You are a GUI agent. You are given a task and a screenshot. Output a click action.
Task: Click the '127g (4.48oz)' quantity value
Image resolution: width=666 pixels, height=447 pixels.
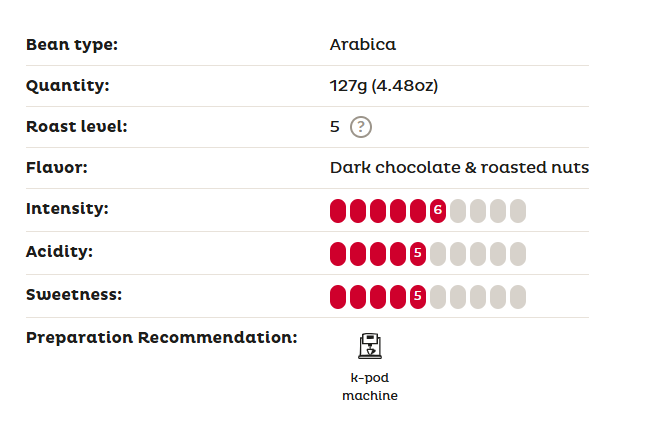click(x=384, y=86)
